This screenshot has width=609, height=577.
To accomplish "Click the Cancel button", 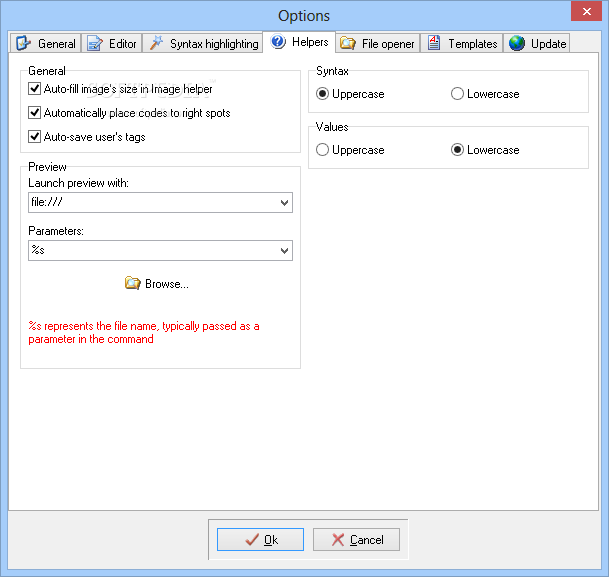I will click(356, 539).
